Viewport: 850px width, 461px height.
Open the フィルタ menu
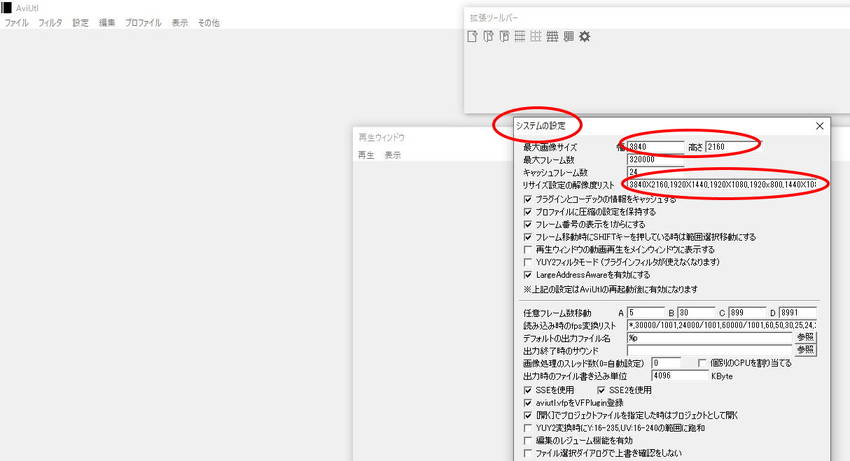click(50, 23)
